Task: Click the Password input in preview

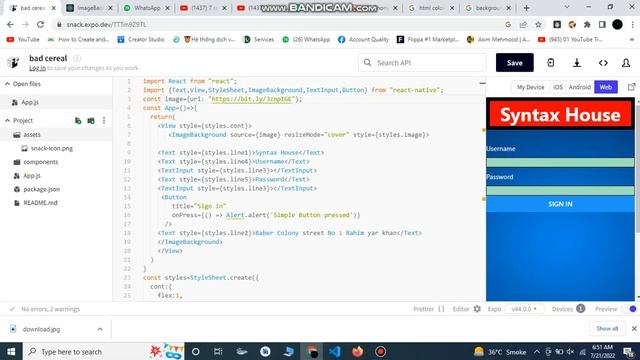Action: click(560, 190)
